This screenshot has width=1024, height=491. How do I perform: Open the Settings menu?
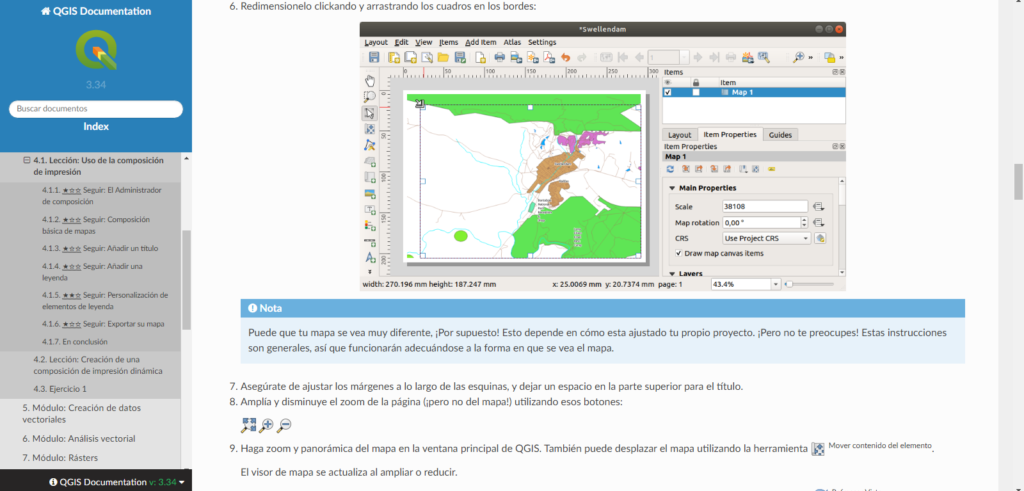coord(542,42)
